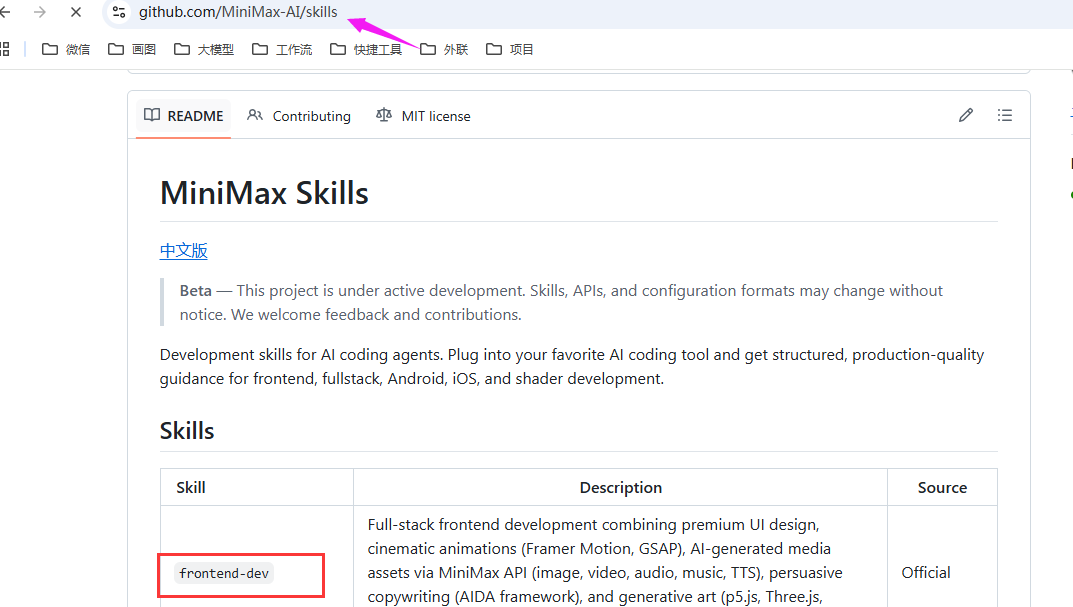Click the Source column header

(942, 487)
